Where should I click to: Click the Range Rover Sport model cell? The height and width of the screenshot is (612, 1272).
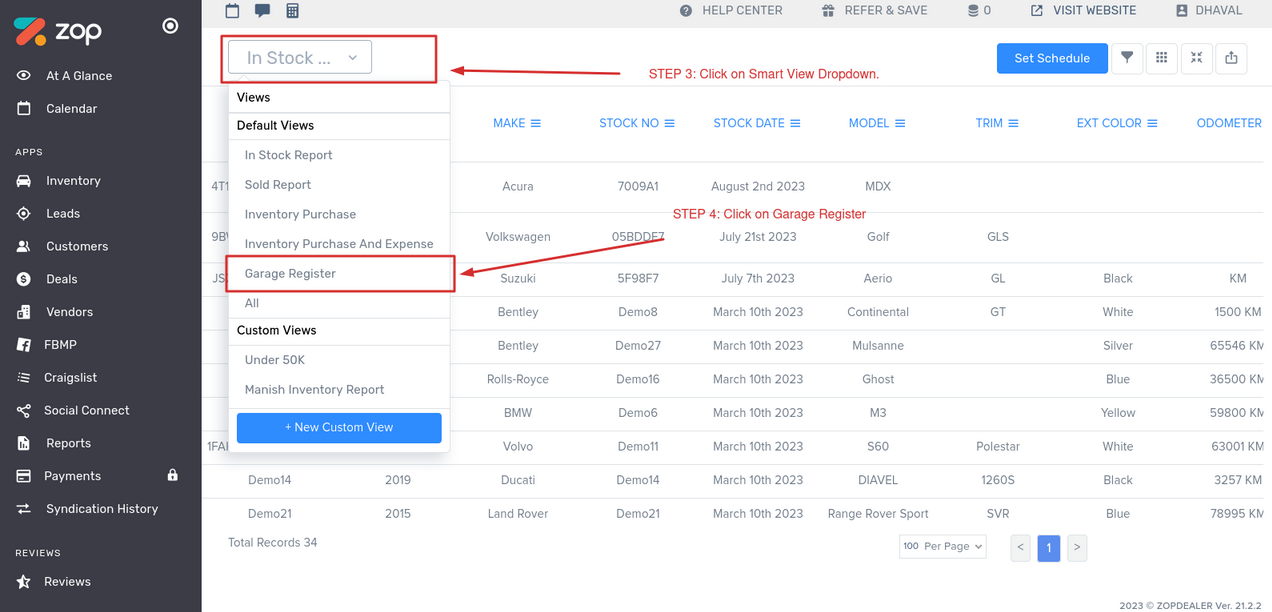(x=878, y=514)
